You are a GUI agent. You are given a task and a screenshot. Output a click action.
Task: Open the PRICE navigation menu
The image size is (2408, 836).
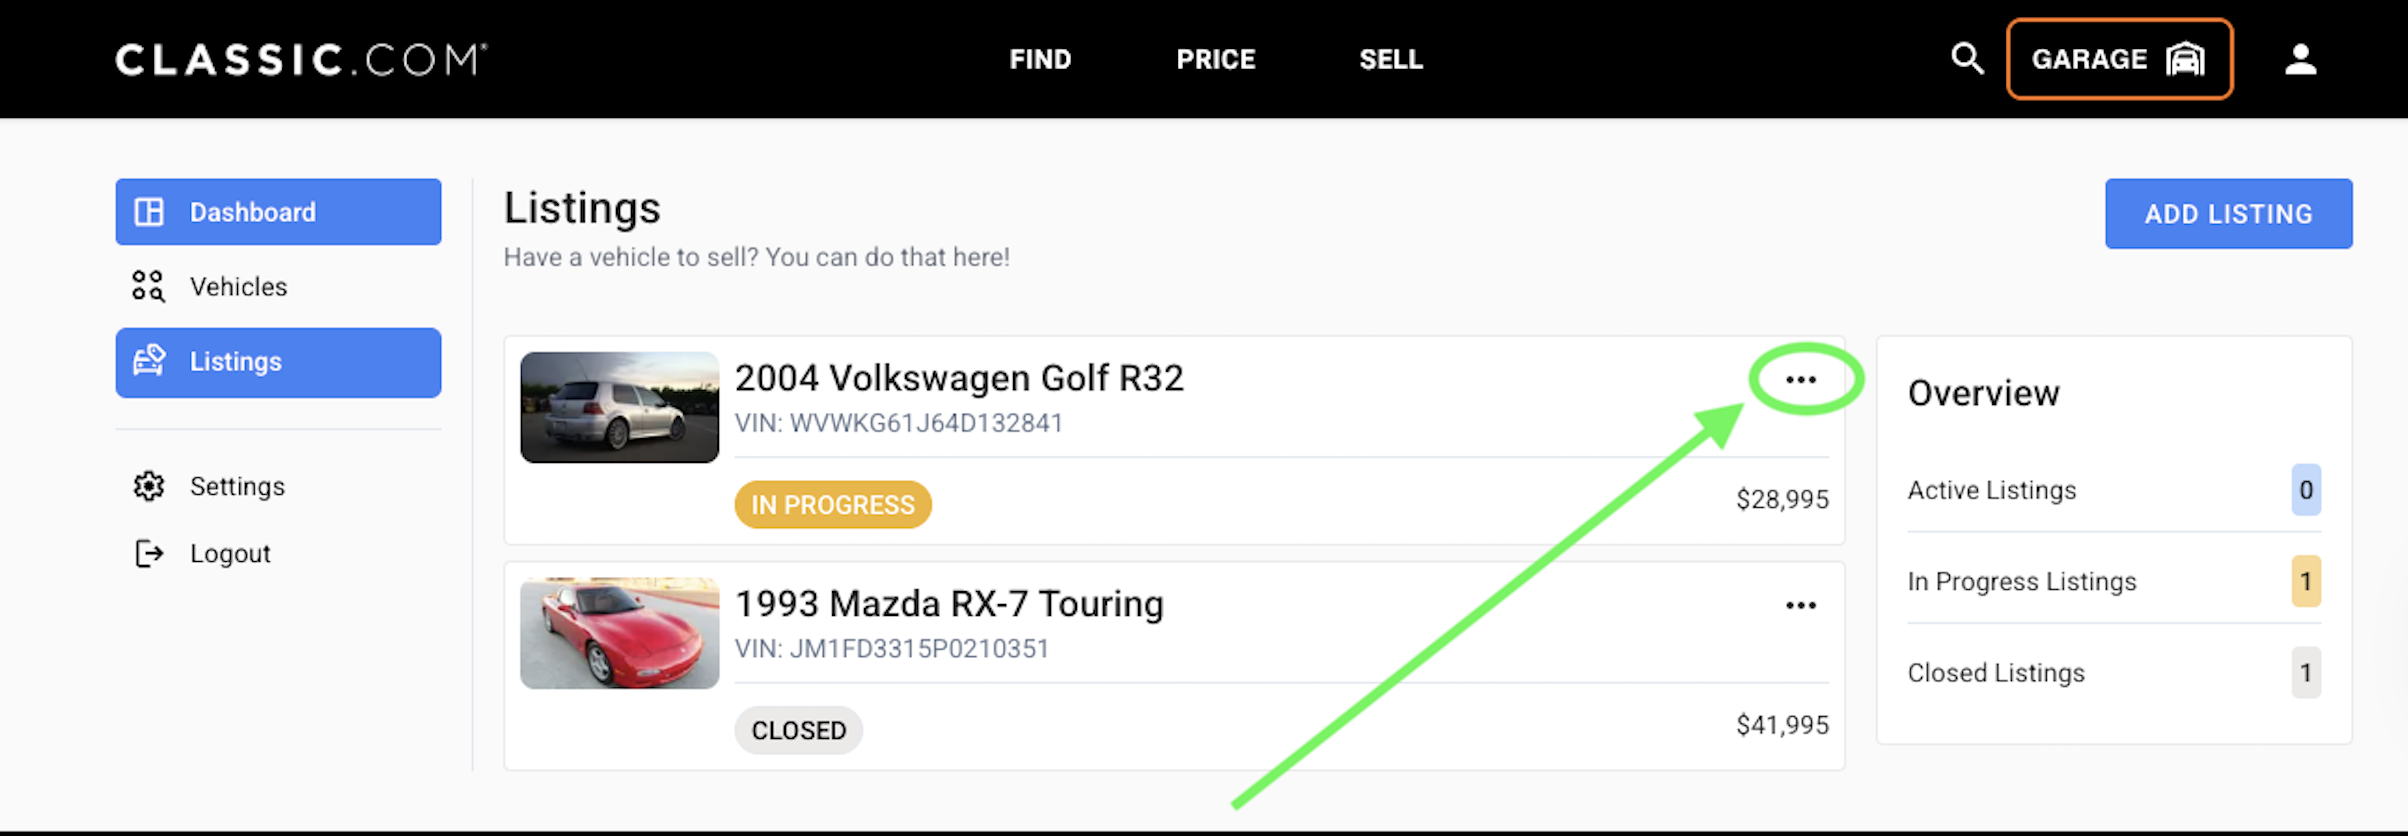click(1216, 60)
